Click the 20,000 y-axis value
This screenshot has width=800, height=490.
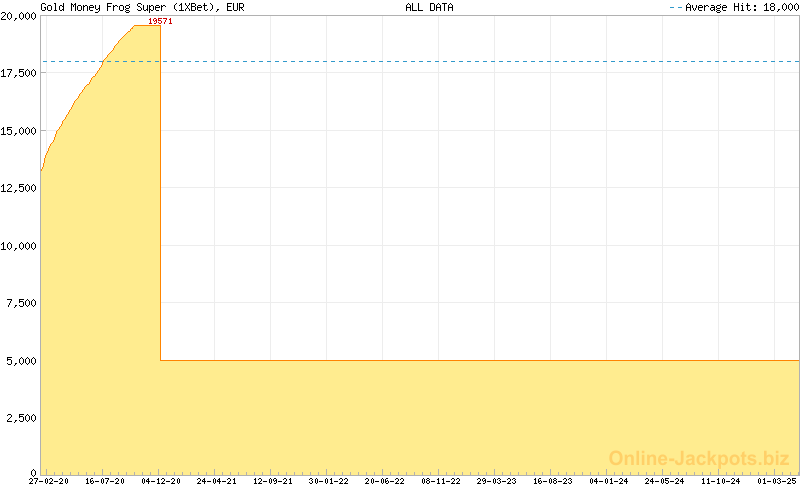click(19, 16)
